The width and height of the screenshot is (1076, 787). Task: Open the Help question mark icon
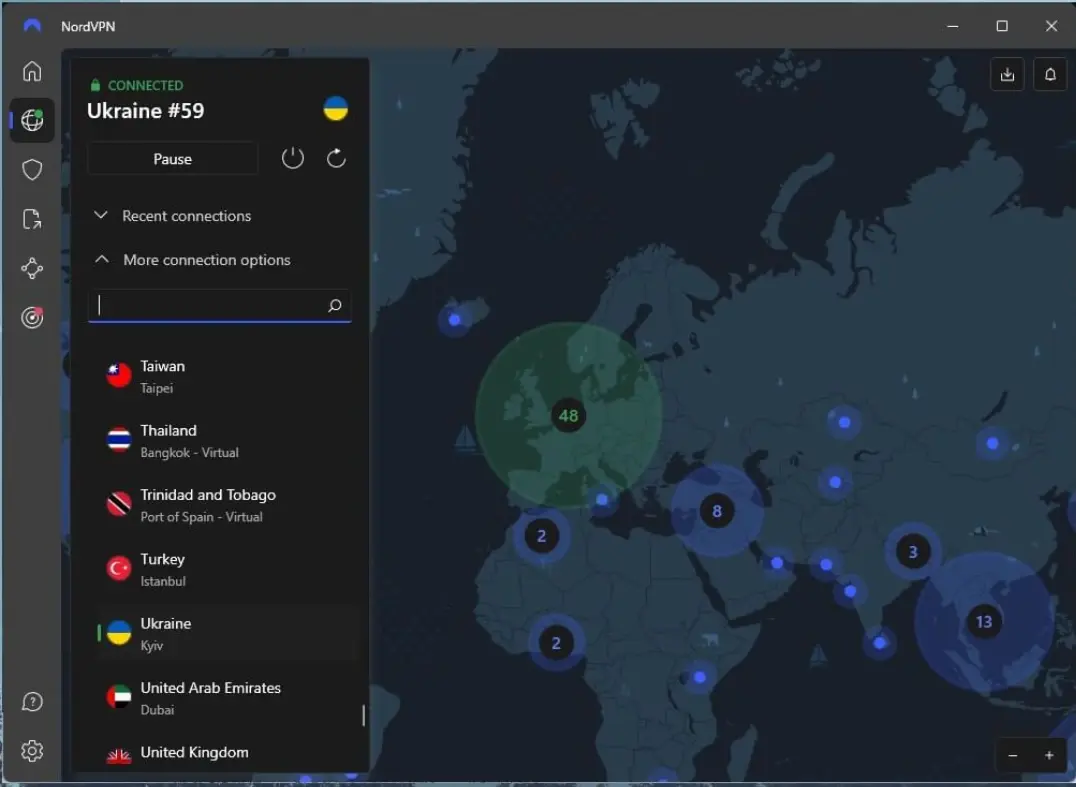click(32, 702)
